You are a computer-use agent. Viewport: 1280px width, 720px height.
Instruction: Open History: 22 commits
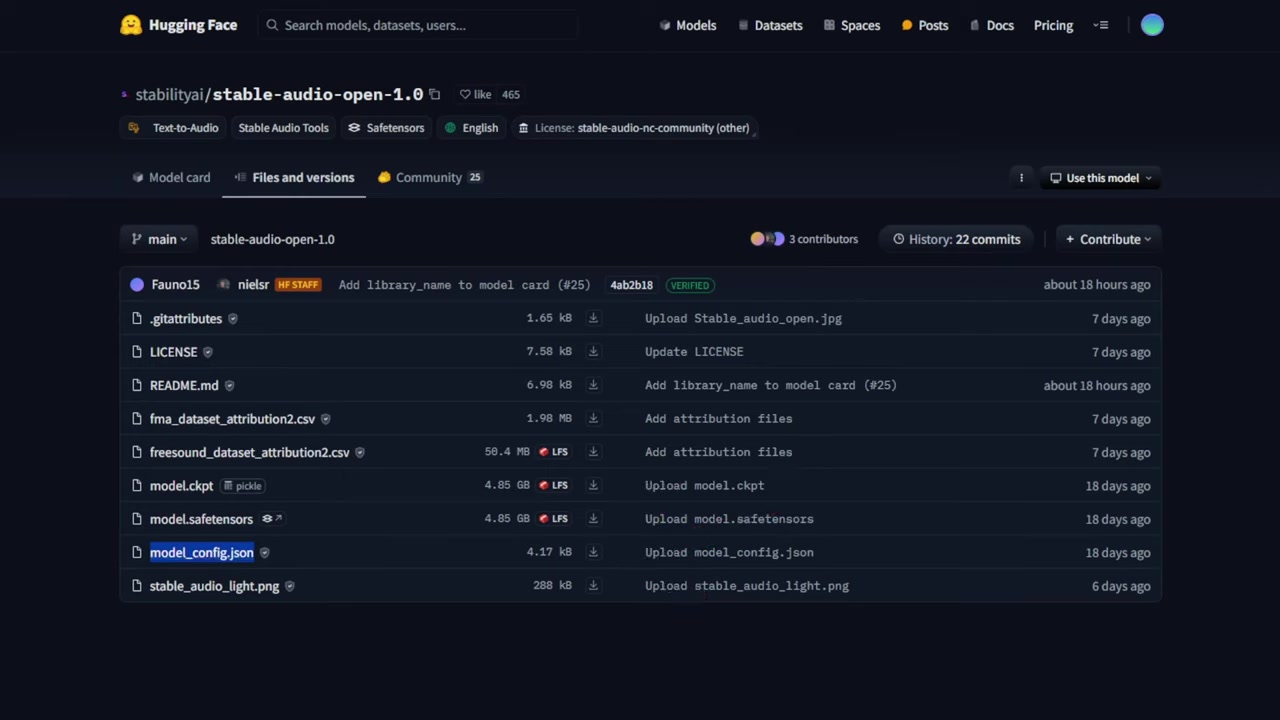click(956, 239)
